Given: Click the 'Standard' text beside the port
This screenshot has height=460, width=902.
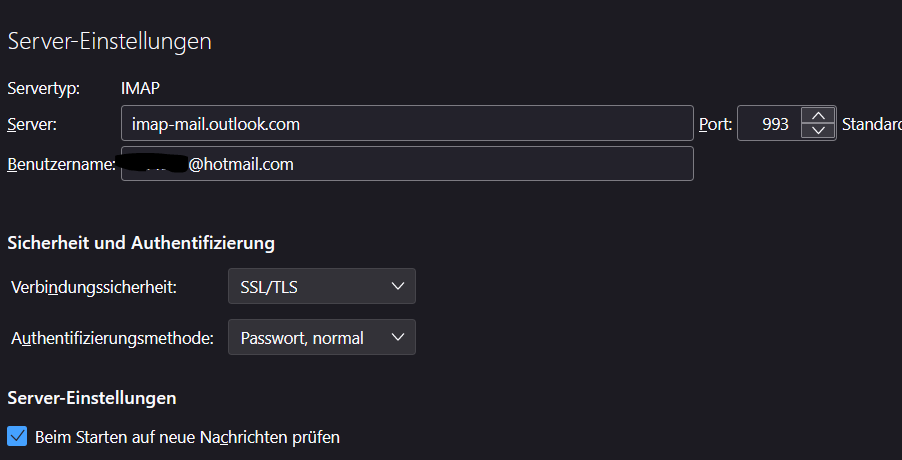Looking at the screenshot, I should click(x=871, y=124).
